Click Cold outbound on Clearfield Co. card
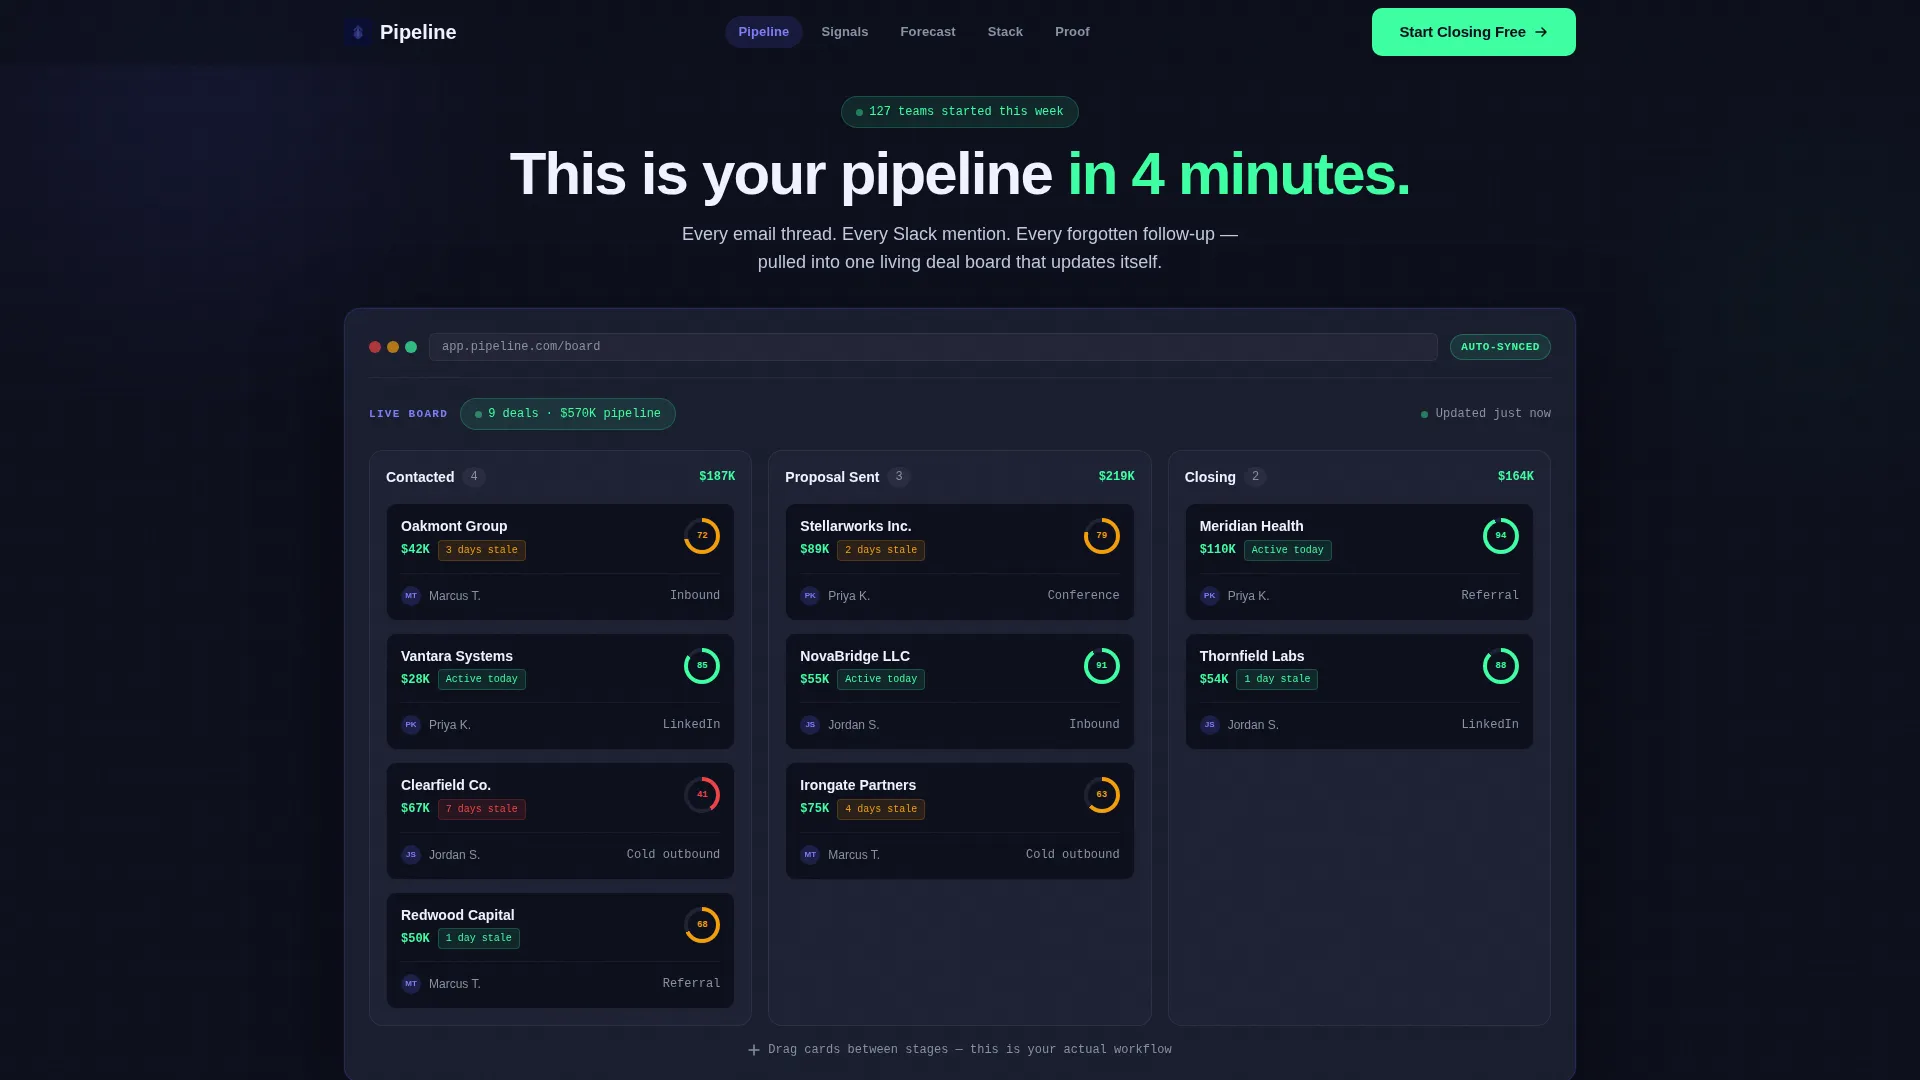This screenshot has height=1080, width=1920. [673, 855]
